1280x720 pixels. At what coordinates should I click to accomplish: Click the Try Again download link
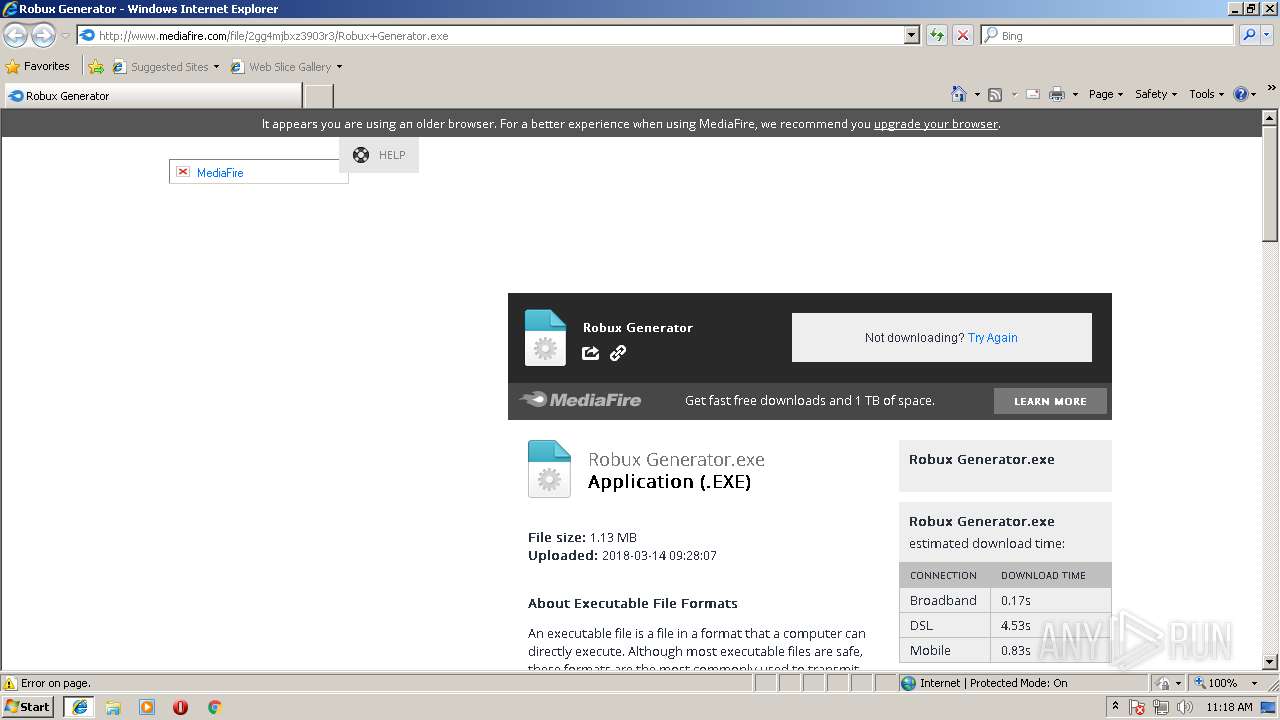tap(992, 338)
